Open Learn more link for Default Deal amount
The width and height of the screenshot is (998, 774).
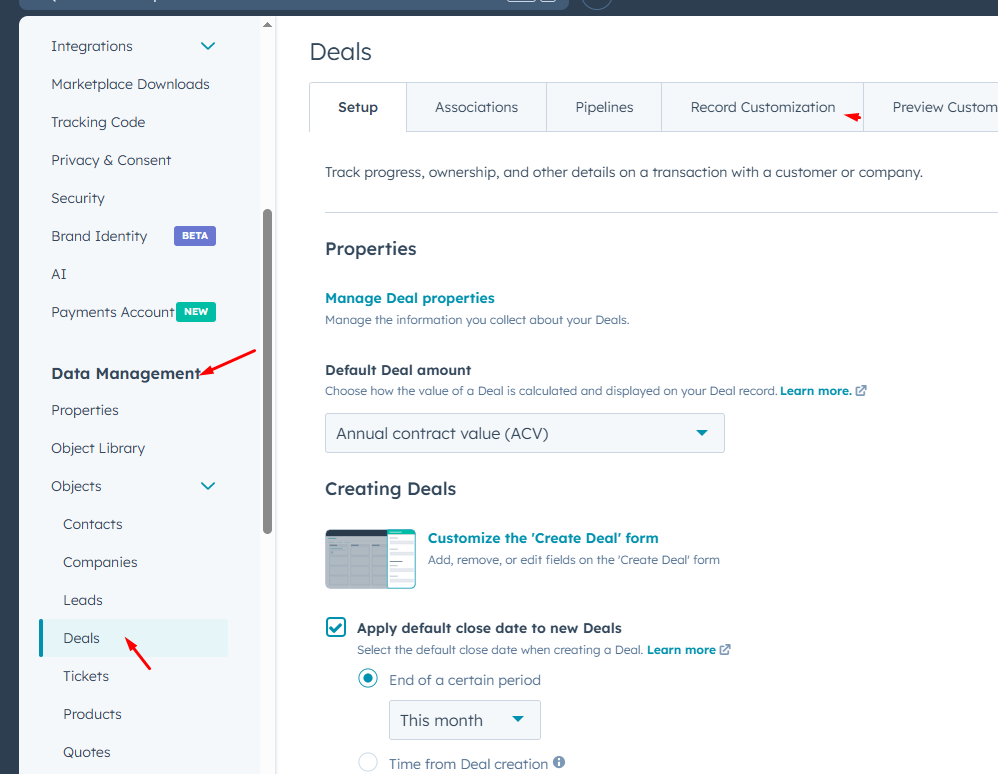[x=815, y=391]
